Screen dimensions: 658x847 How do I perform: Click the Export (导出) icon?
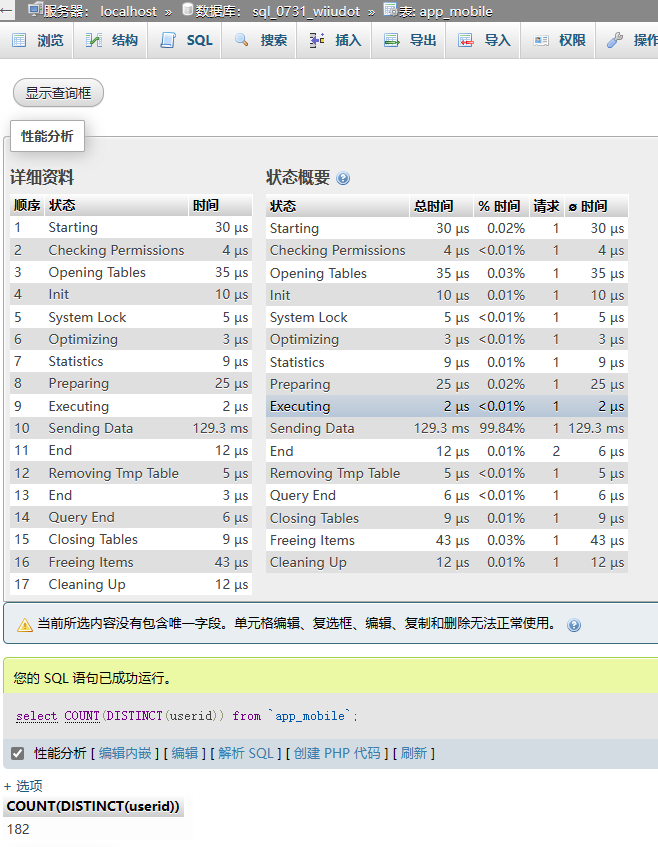coord(392,40)
